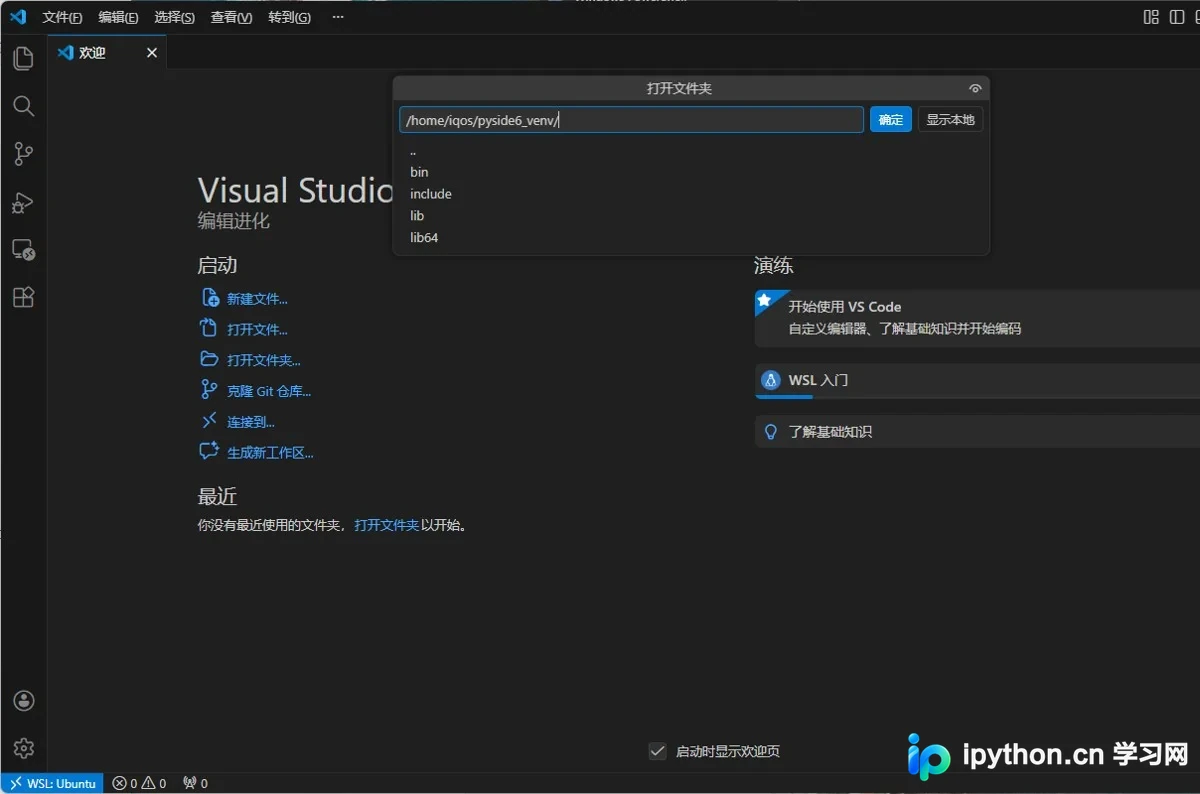Click the 新建文件... link
Image resolution: width=1200 pixels, height=794 pixels.
(x=257, y=299)
